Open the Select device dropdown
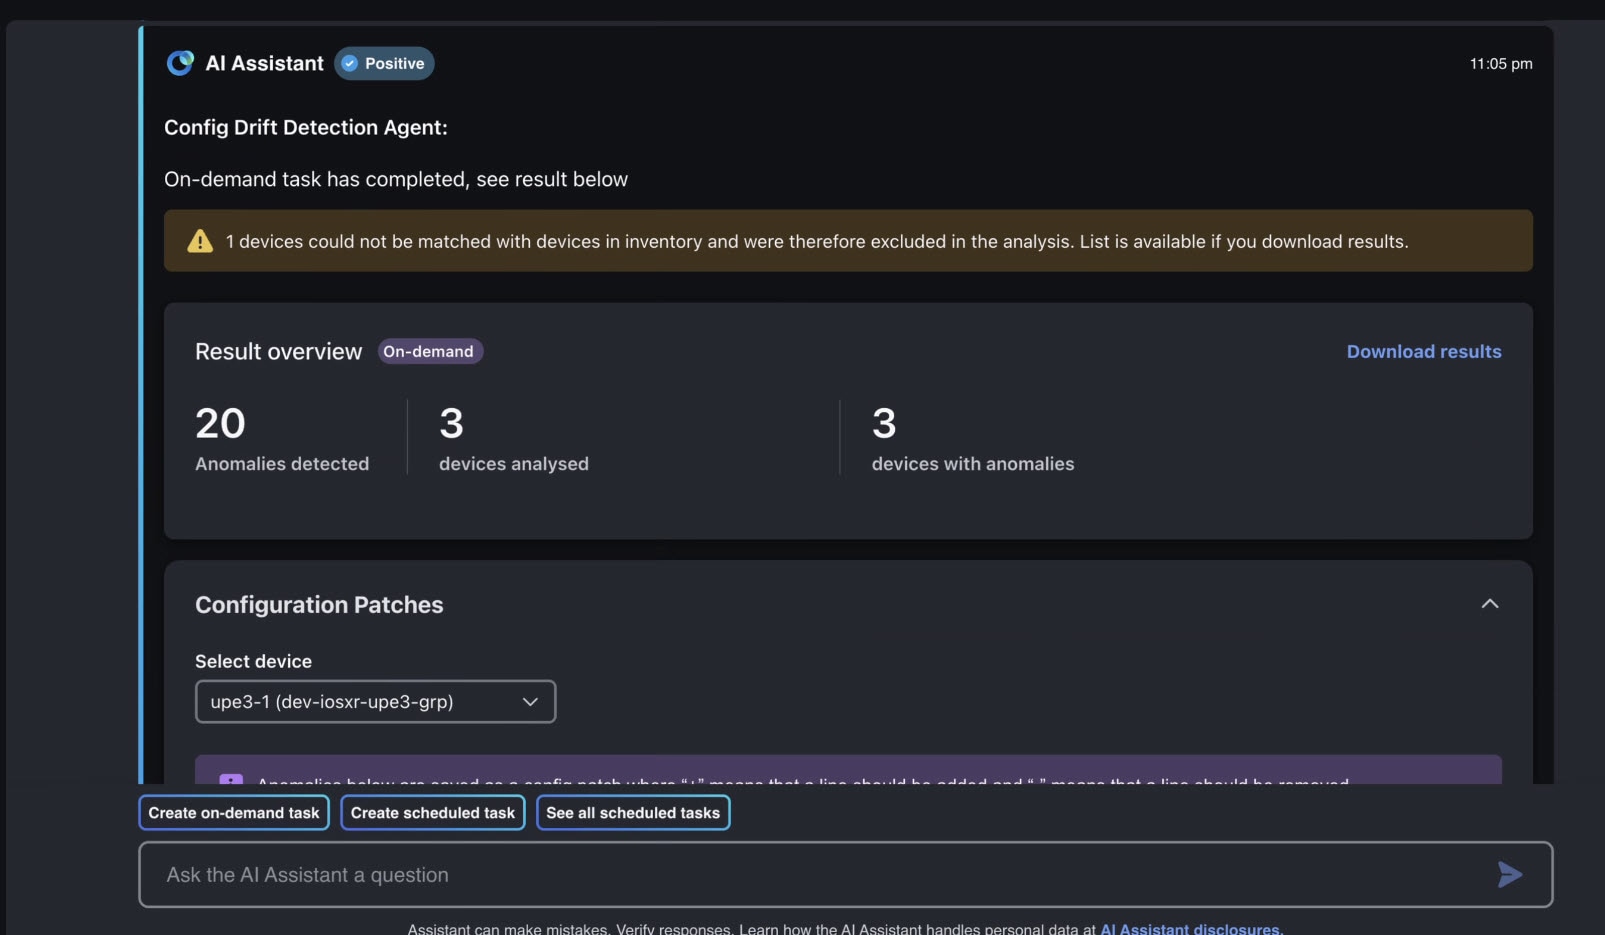Screen dimensions: 1605x935 [375, 702]
